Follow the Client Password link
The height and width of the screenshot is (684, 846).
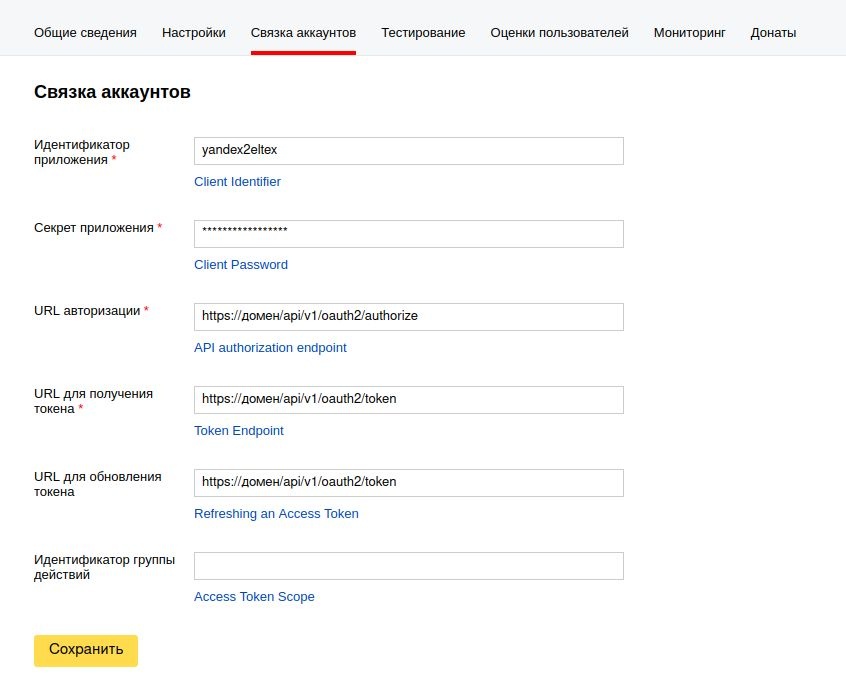(x=241, y=265)
